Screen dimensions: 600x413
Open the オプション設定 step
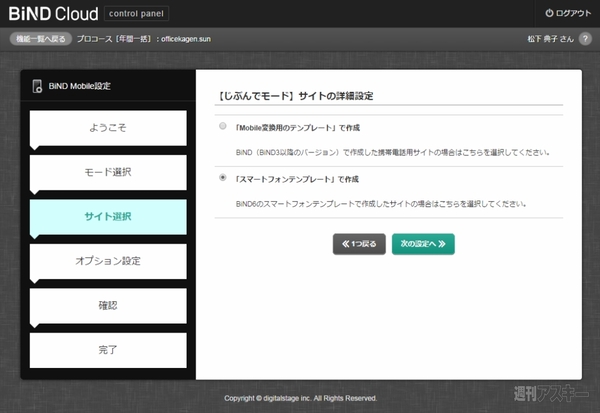(108, 261)
